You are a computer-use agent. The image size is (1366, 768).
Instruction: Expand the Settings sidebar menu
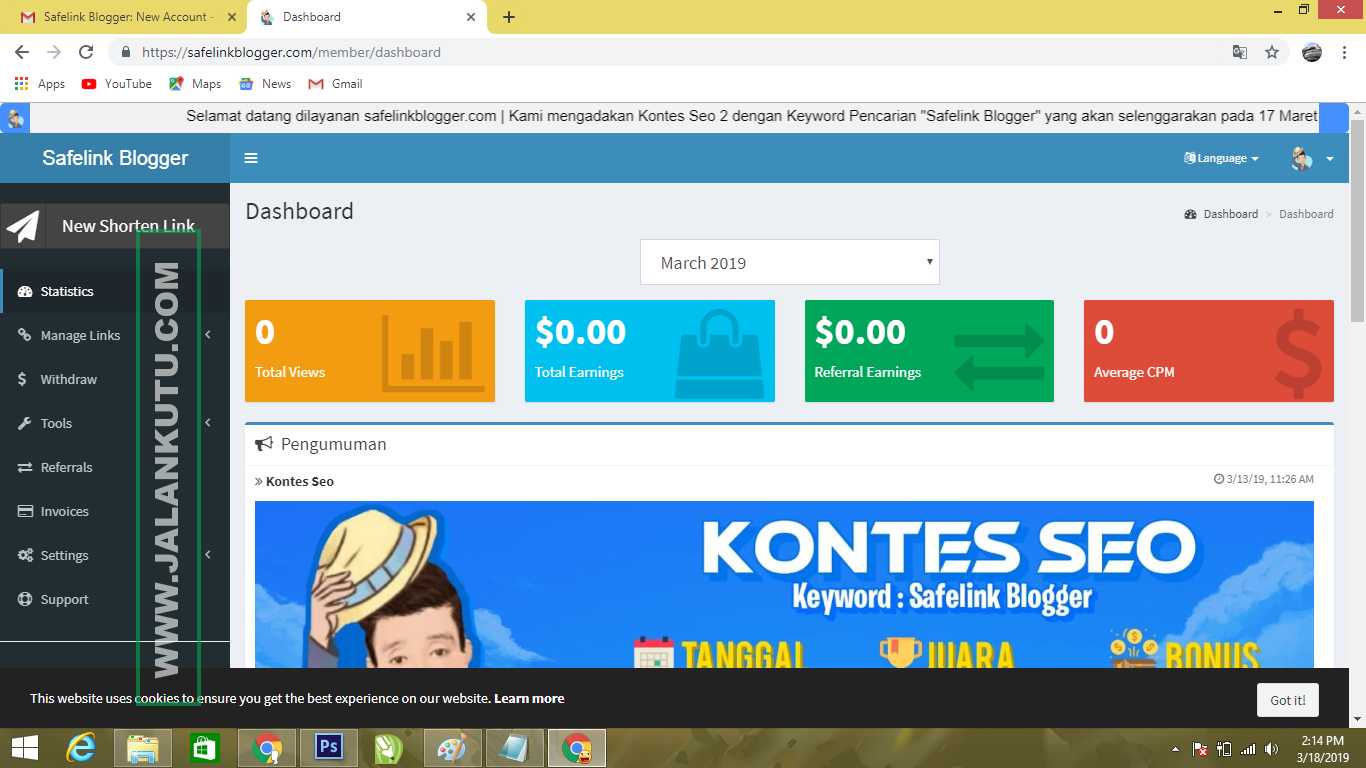tap(115, 555)
